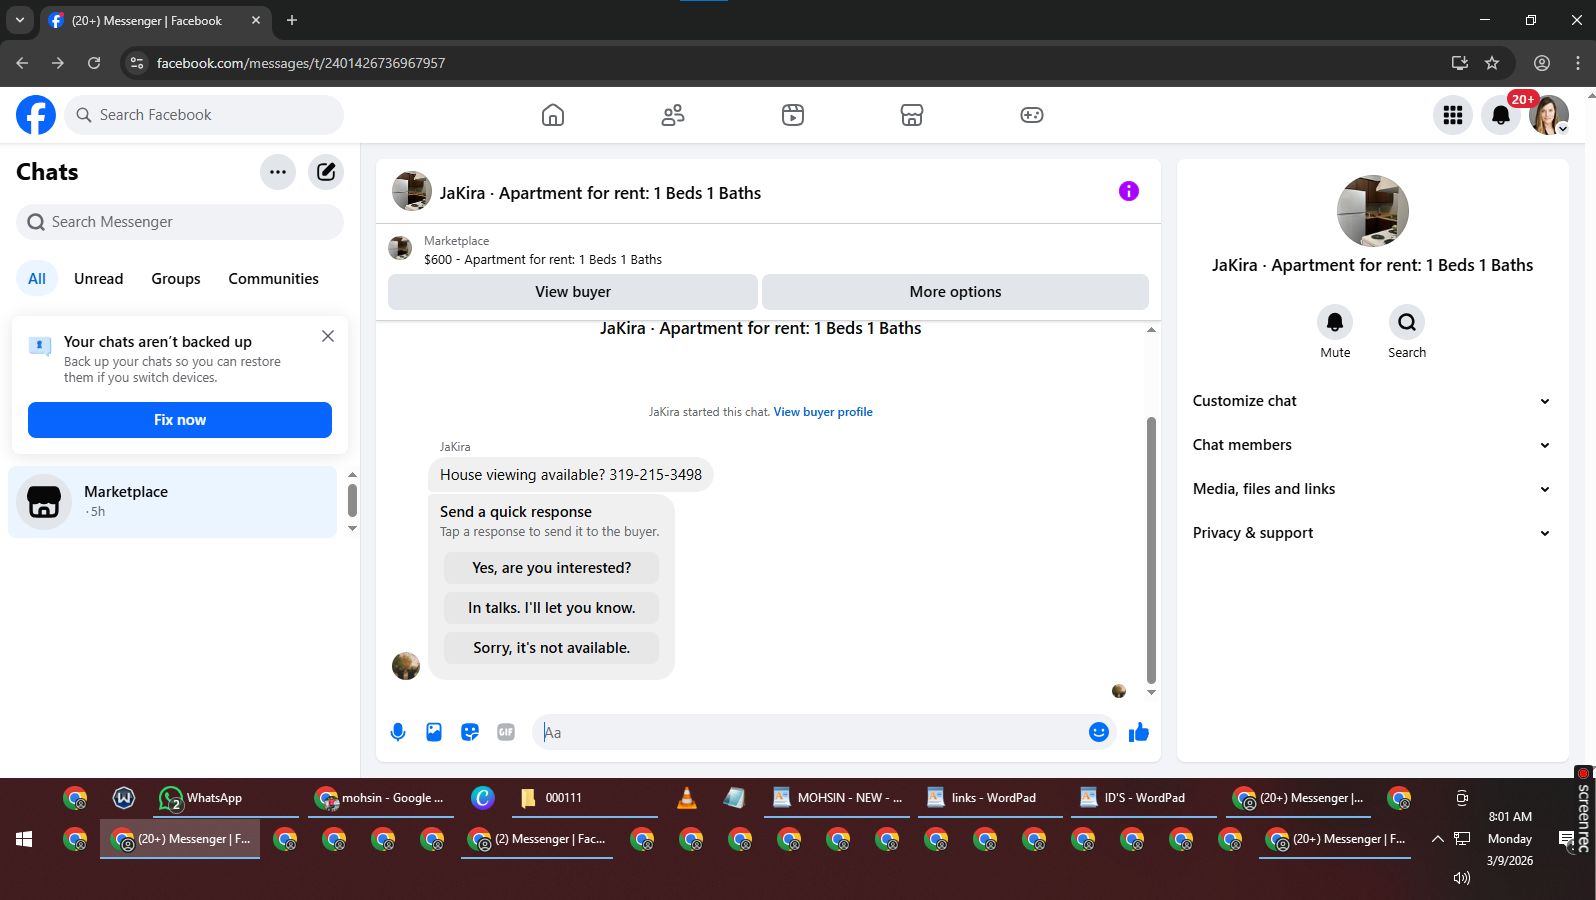This screenshot has width=1596, height=900.
Task: Open account profile picture menu
Action: [x=1549, y=115]
